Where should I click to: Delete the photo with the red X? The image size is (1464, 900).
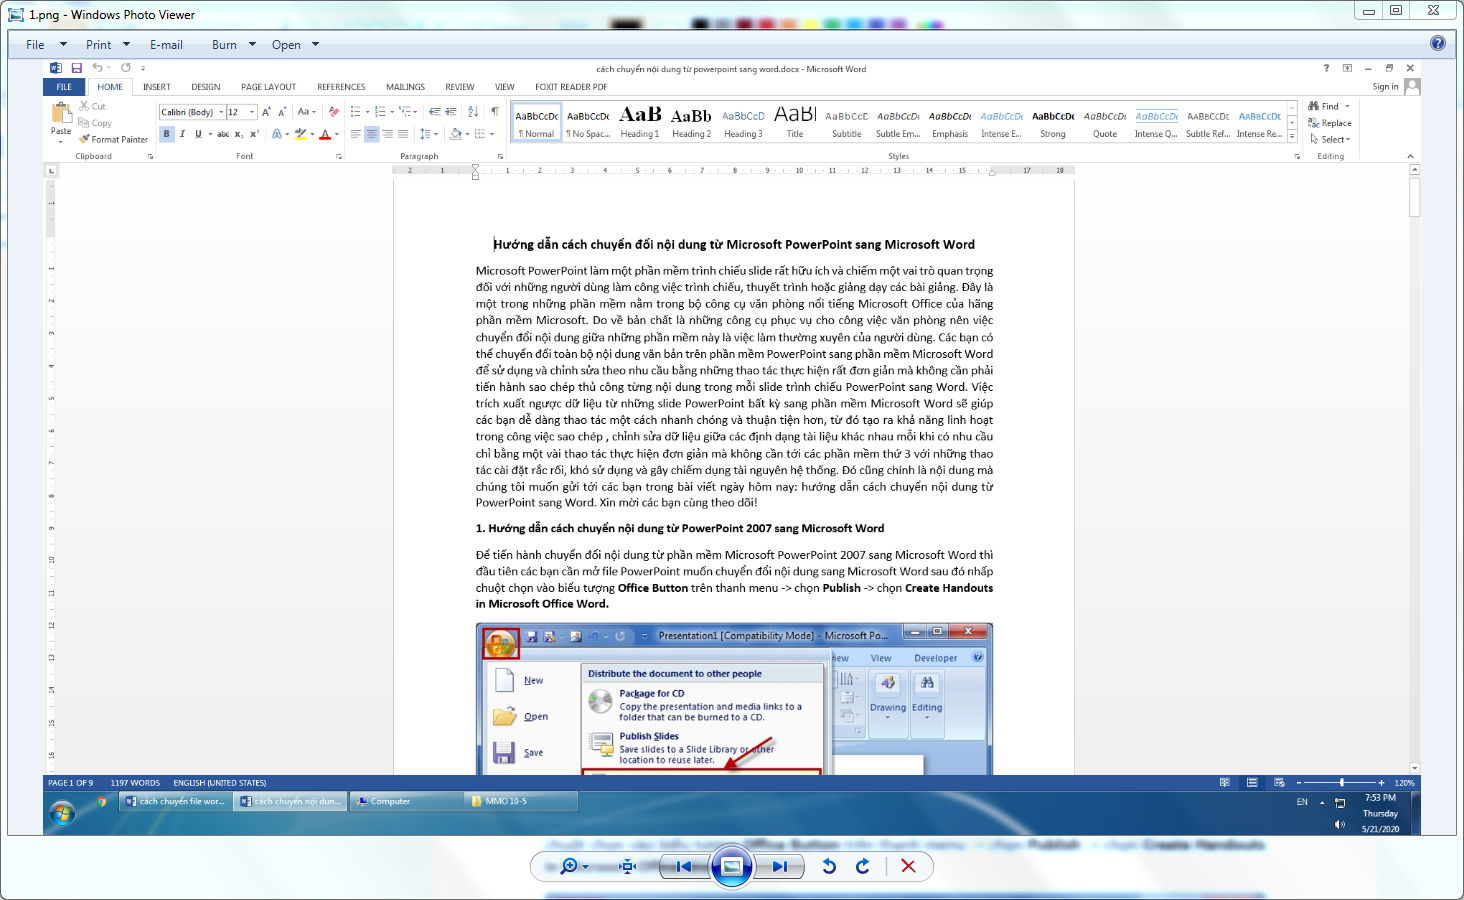[908, 866]
